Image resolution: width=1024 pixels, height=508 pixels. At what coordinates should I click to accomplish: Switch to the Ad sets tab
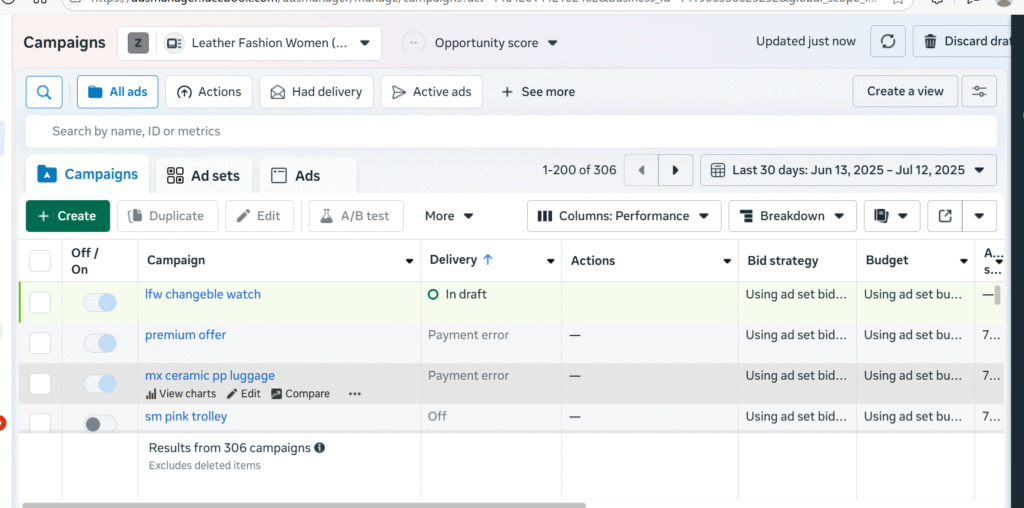(x=203, y=176)
